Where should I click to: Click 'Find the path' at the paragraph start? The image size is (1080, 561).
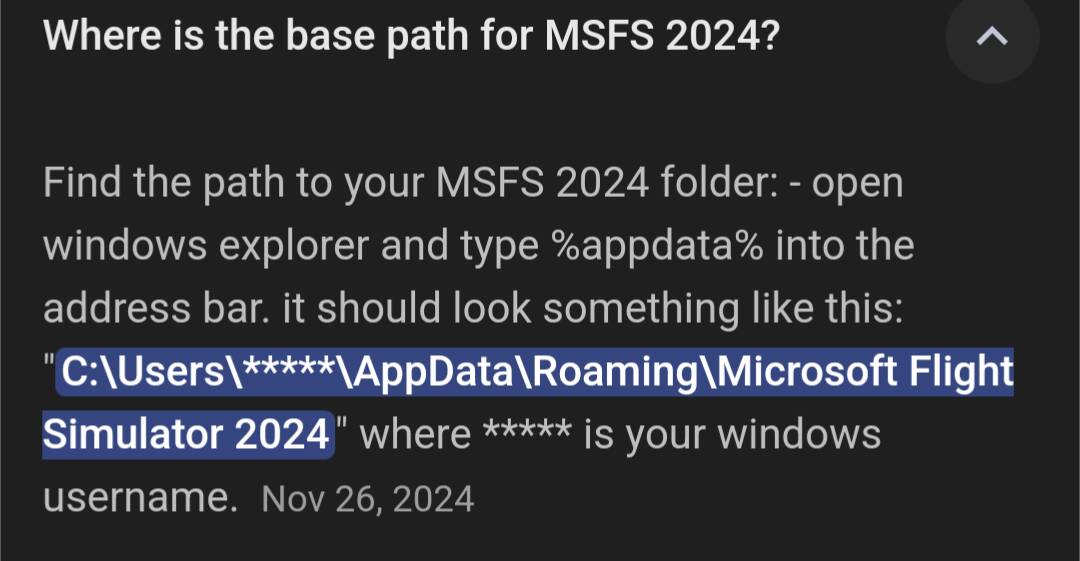pyautogui.click(x=164, y=183)
